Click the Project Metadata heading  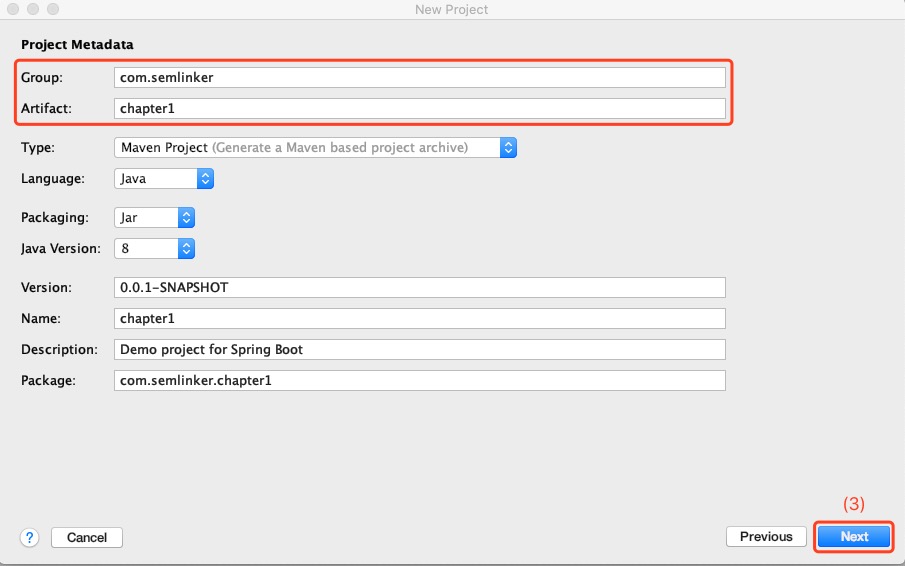point(77,45)
